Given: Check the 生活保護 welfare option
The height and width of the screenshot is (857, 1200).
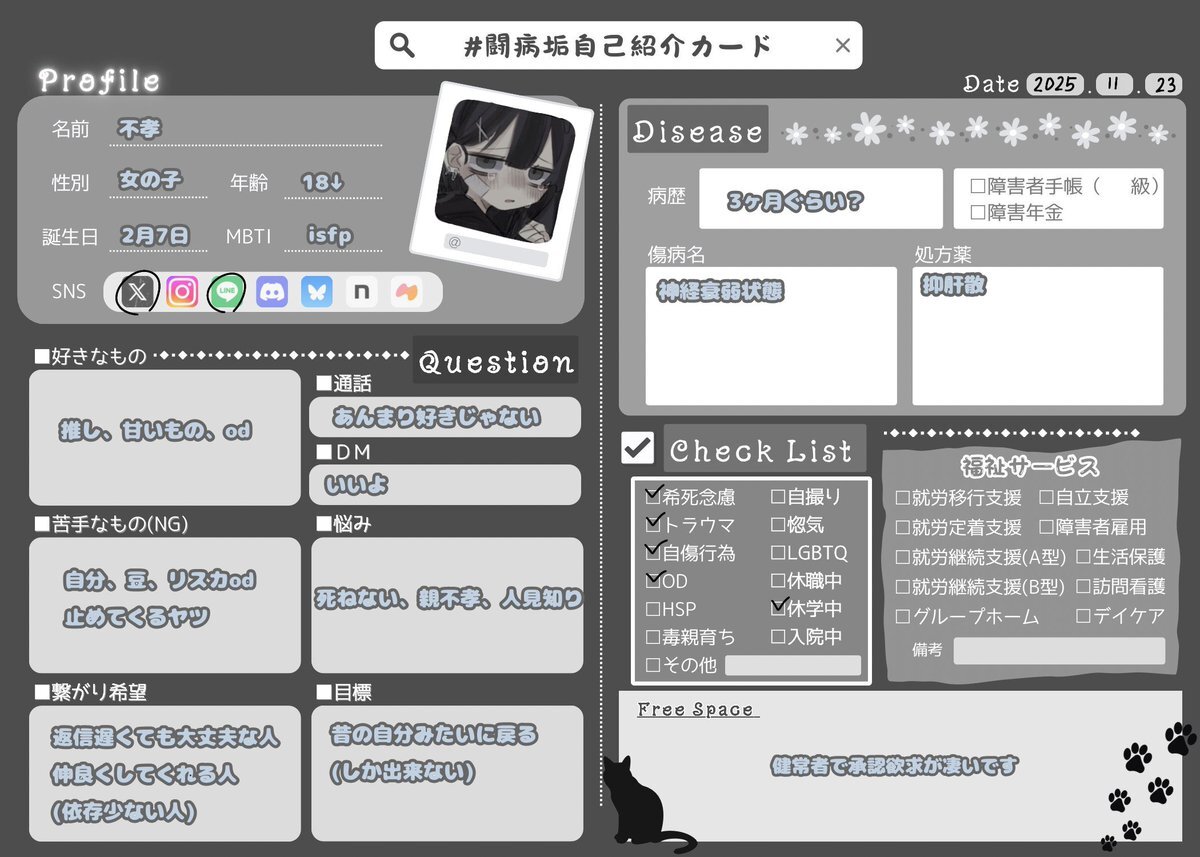Looking at the screenshot, I should tap(1082, 558).
